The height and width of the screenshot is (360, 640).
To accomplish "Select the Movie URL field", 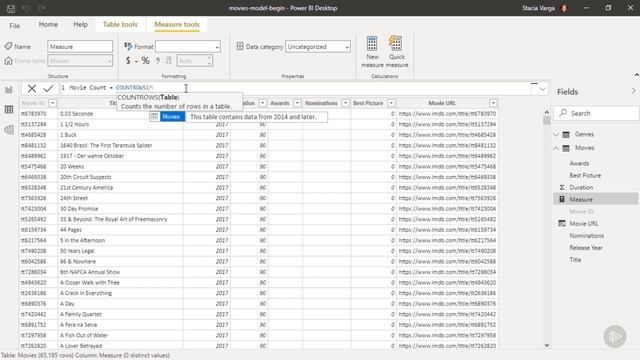I will tap(584, 224).
